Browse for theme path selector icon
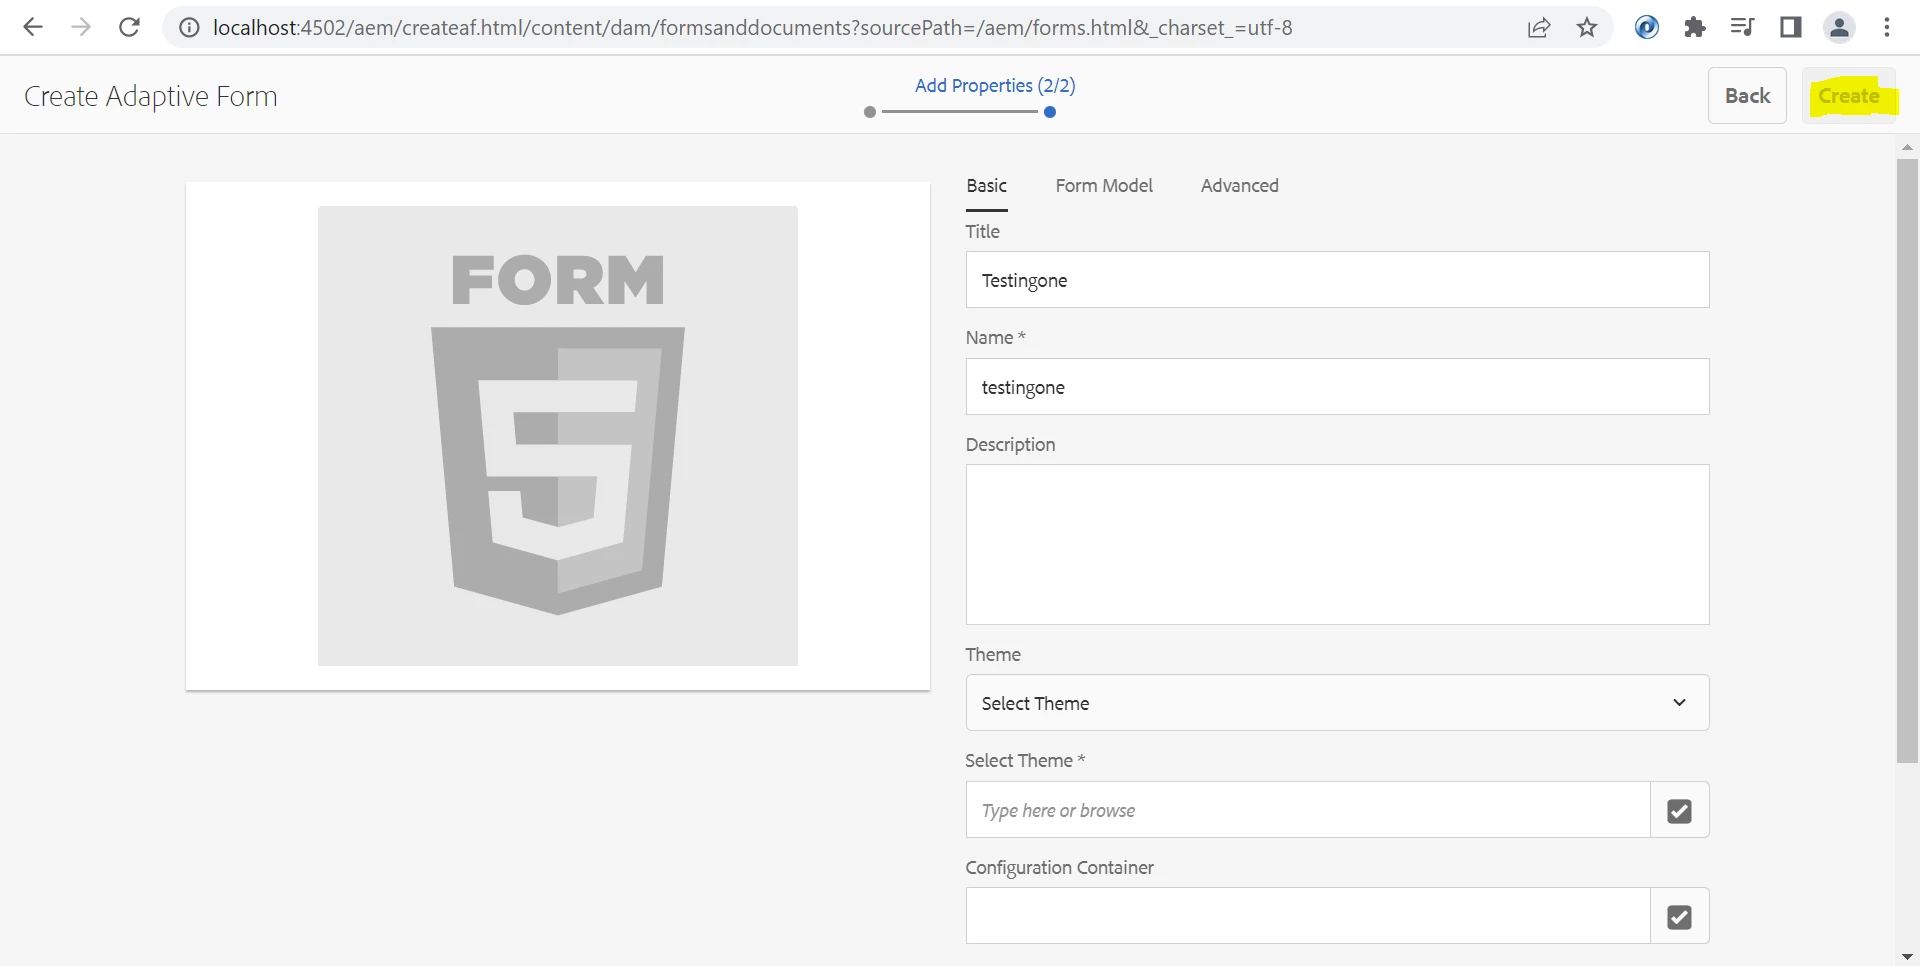The width and height of the screenshot is (1920, 966). click(1680, 810)
